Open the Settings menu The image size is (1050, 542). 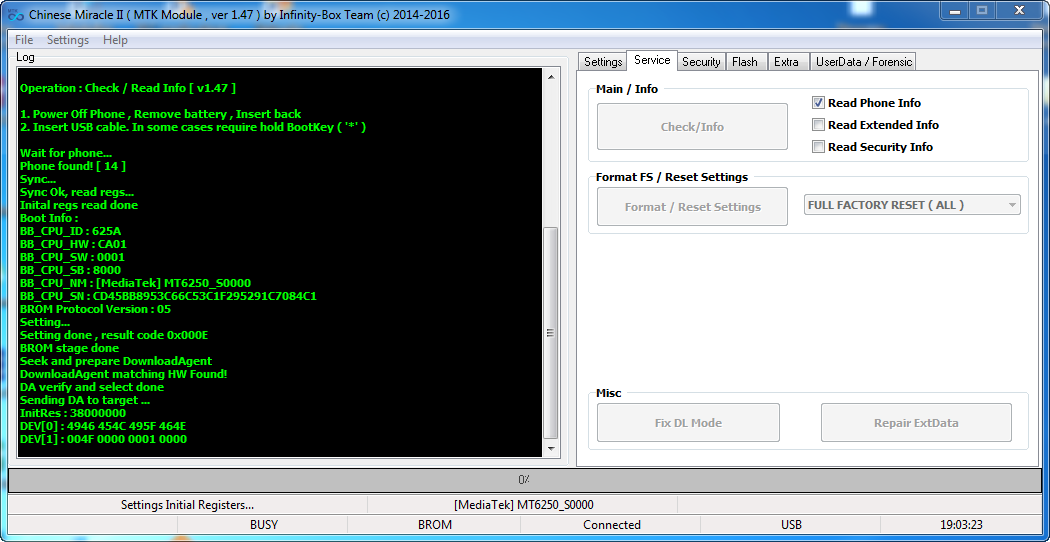[68, 40]
